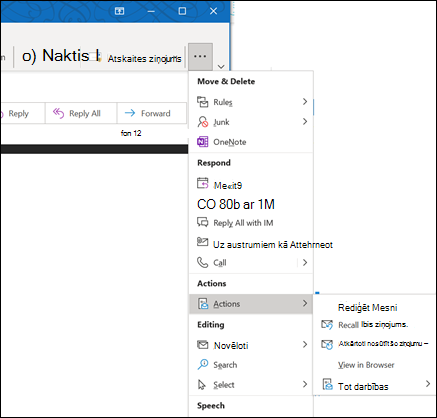Expand the Rules submenu arrow
Image resolution: width=437 pixels, height=418 pixels.
[305, 102]
